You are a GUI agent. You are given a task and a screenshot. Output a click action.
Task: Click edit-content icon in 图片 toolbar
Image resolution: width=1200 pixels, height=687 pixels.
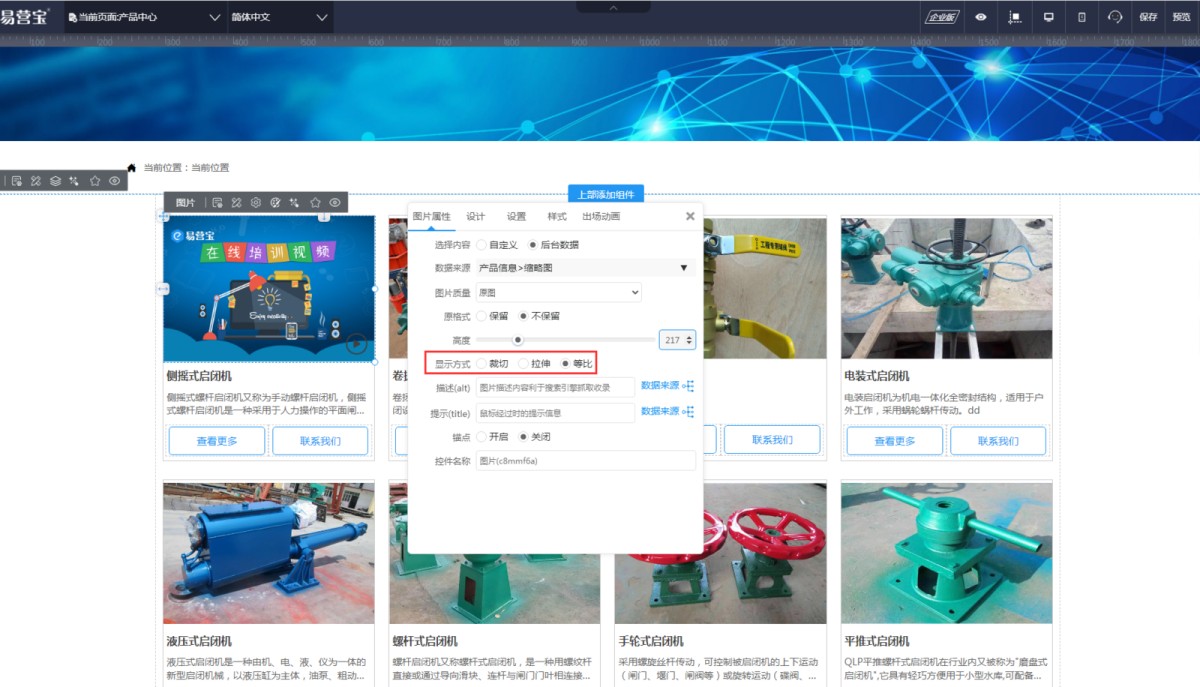[x=217, y=203]
